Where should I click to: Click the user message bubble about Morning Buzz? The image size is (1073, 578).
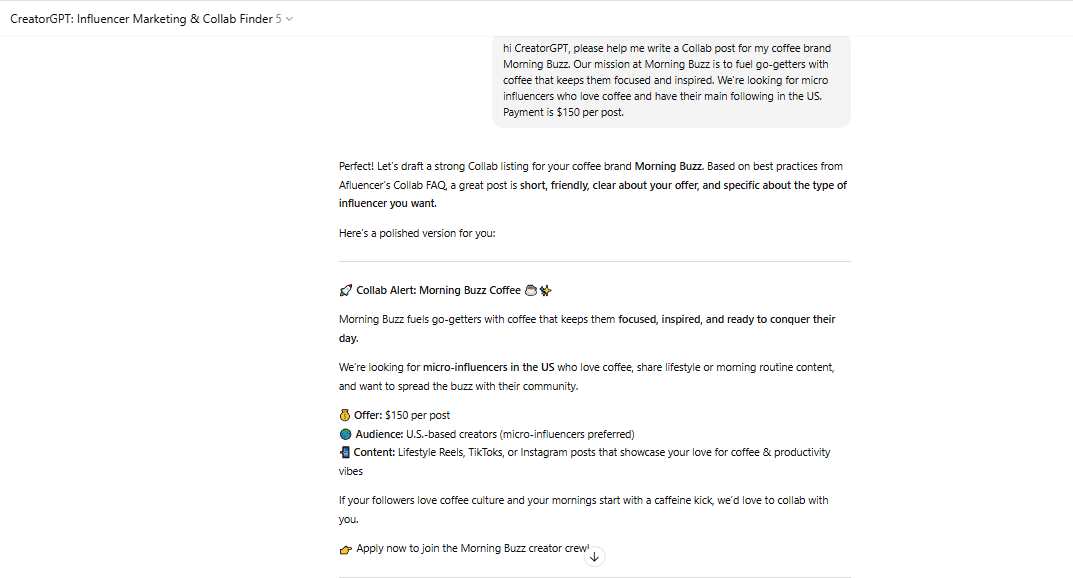pyautogui.click(x=671, y=81)
